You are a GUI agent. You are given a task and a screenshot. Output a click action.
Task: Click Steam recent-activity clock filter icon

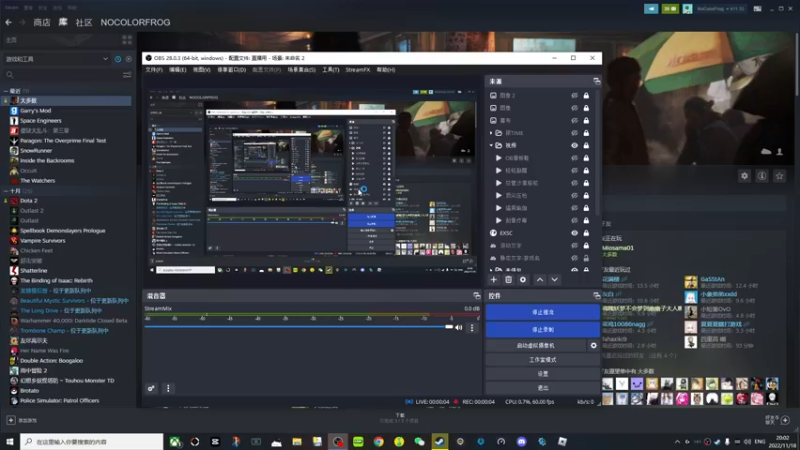point(118,59)
